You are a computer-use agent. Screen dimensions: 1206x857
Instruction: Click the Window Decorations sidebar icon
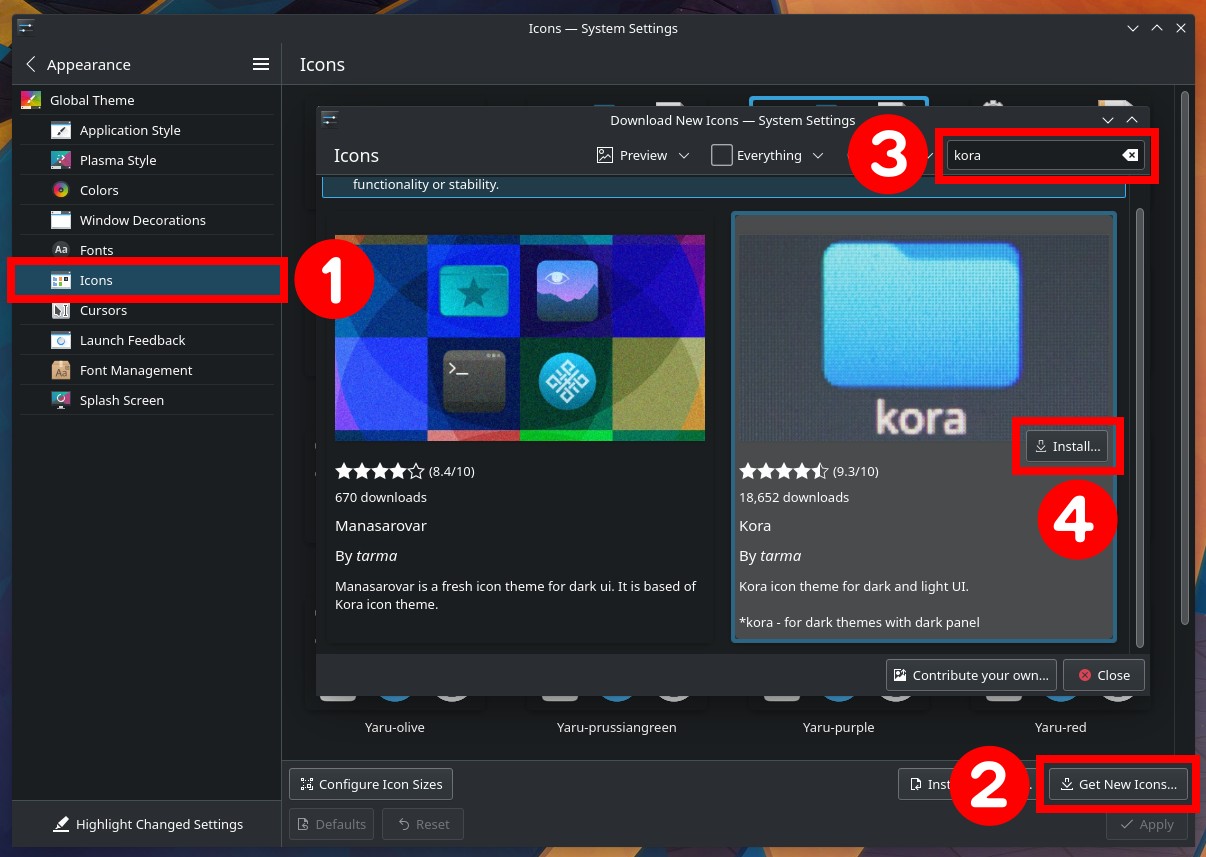(x=61, y=220)
